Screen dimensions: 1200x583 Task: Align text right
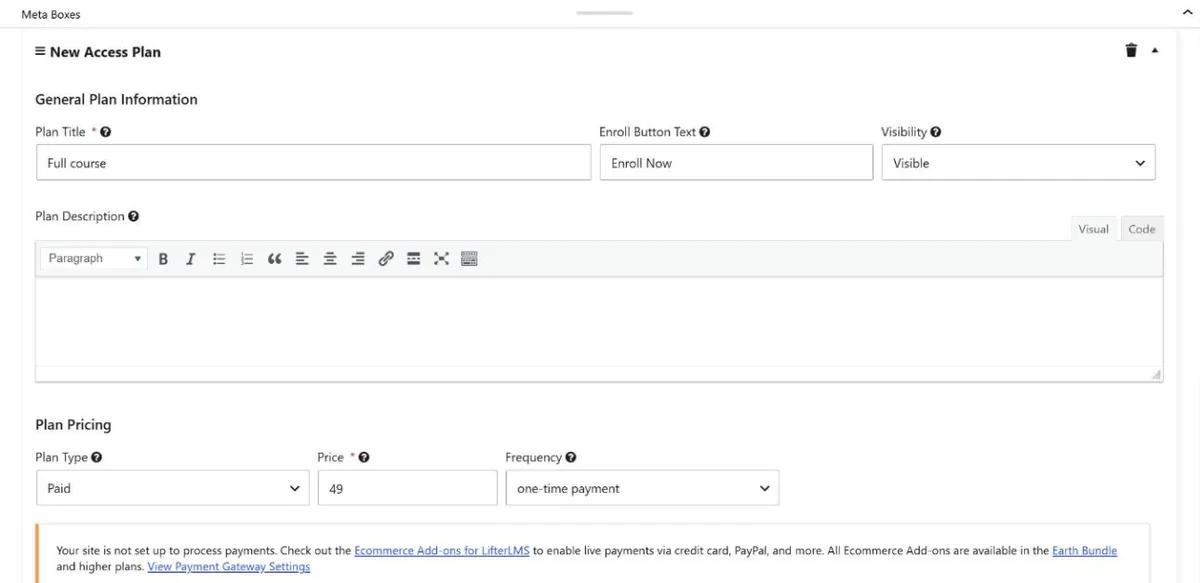[358, 259]
